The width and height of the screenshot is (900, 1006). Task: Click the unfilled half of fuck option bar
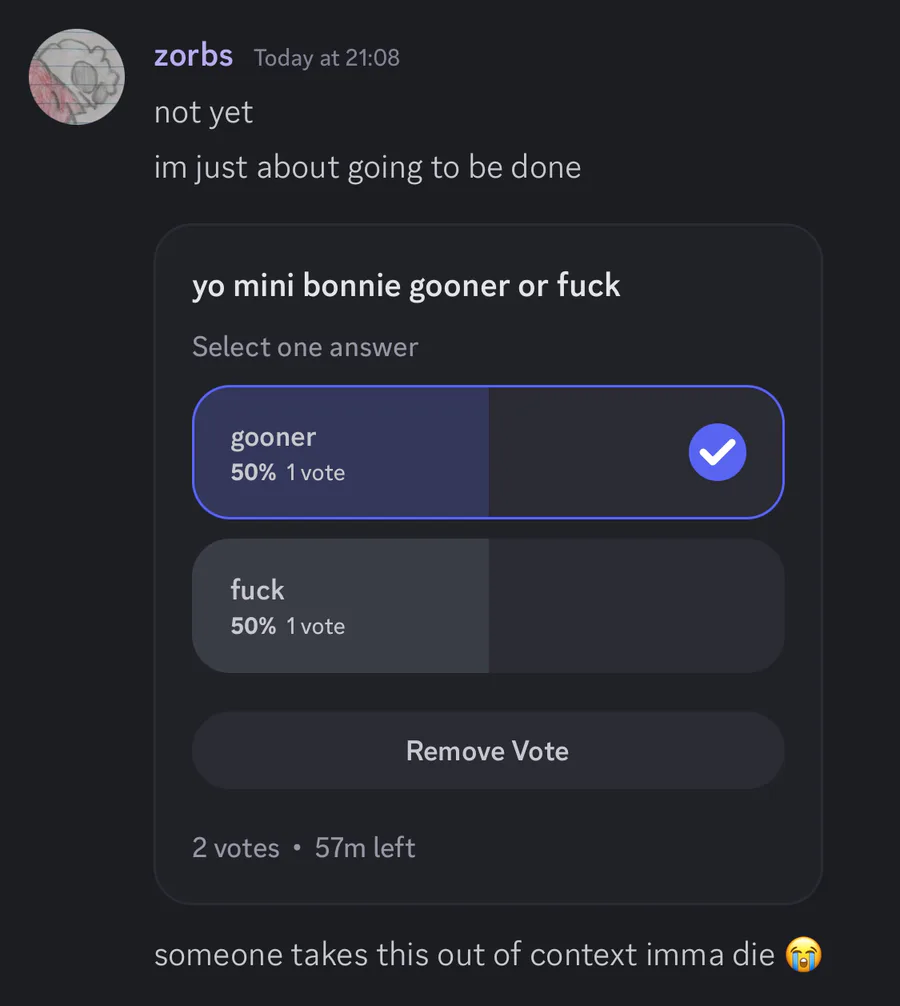(x=636, y=606)
